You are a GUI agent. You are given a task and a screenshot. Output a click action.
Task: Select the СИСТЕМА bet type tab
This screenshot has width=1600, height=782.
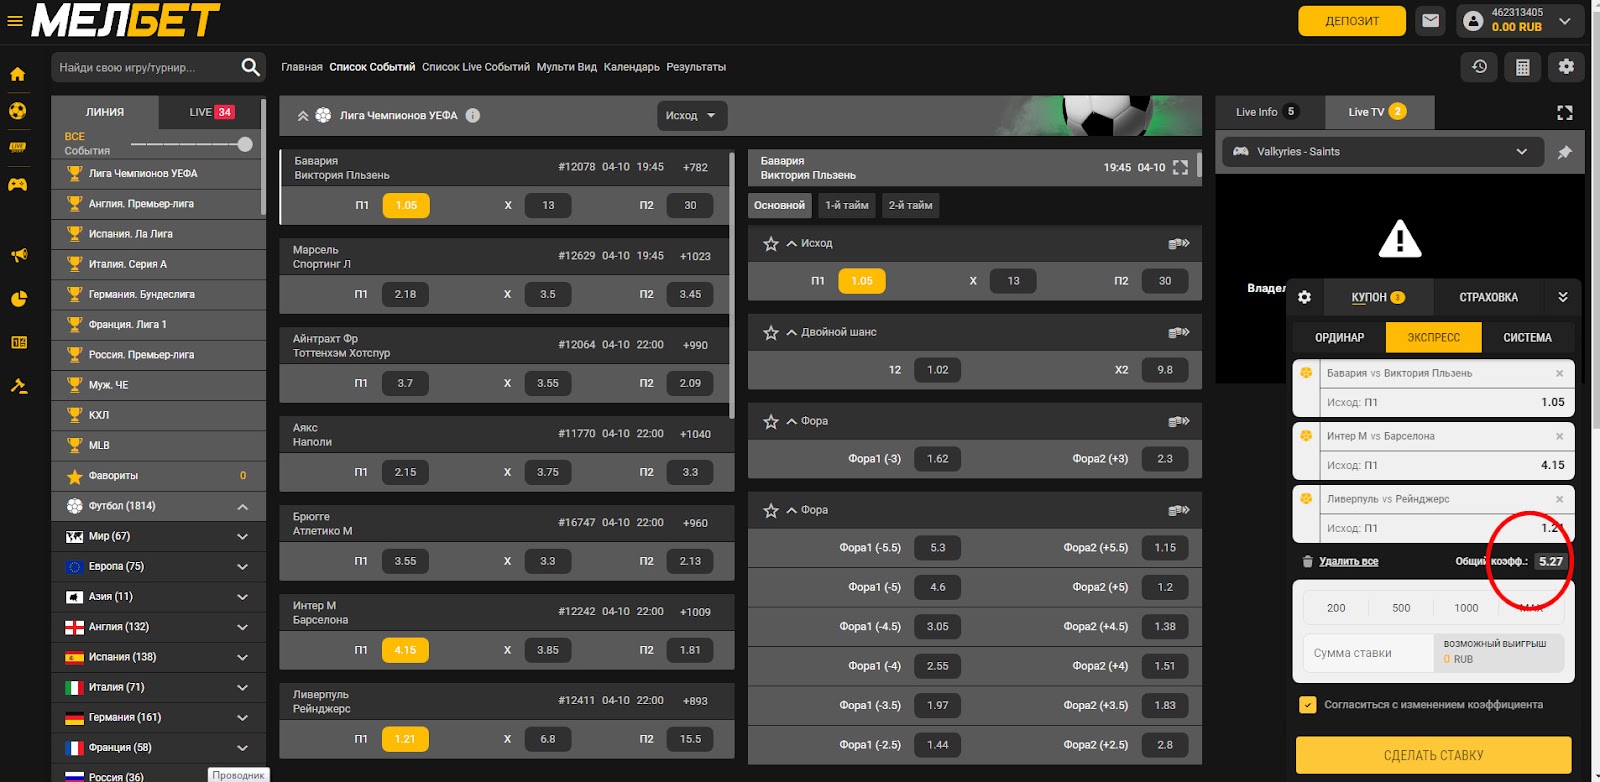coord(1527,337)
